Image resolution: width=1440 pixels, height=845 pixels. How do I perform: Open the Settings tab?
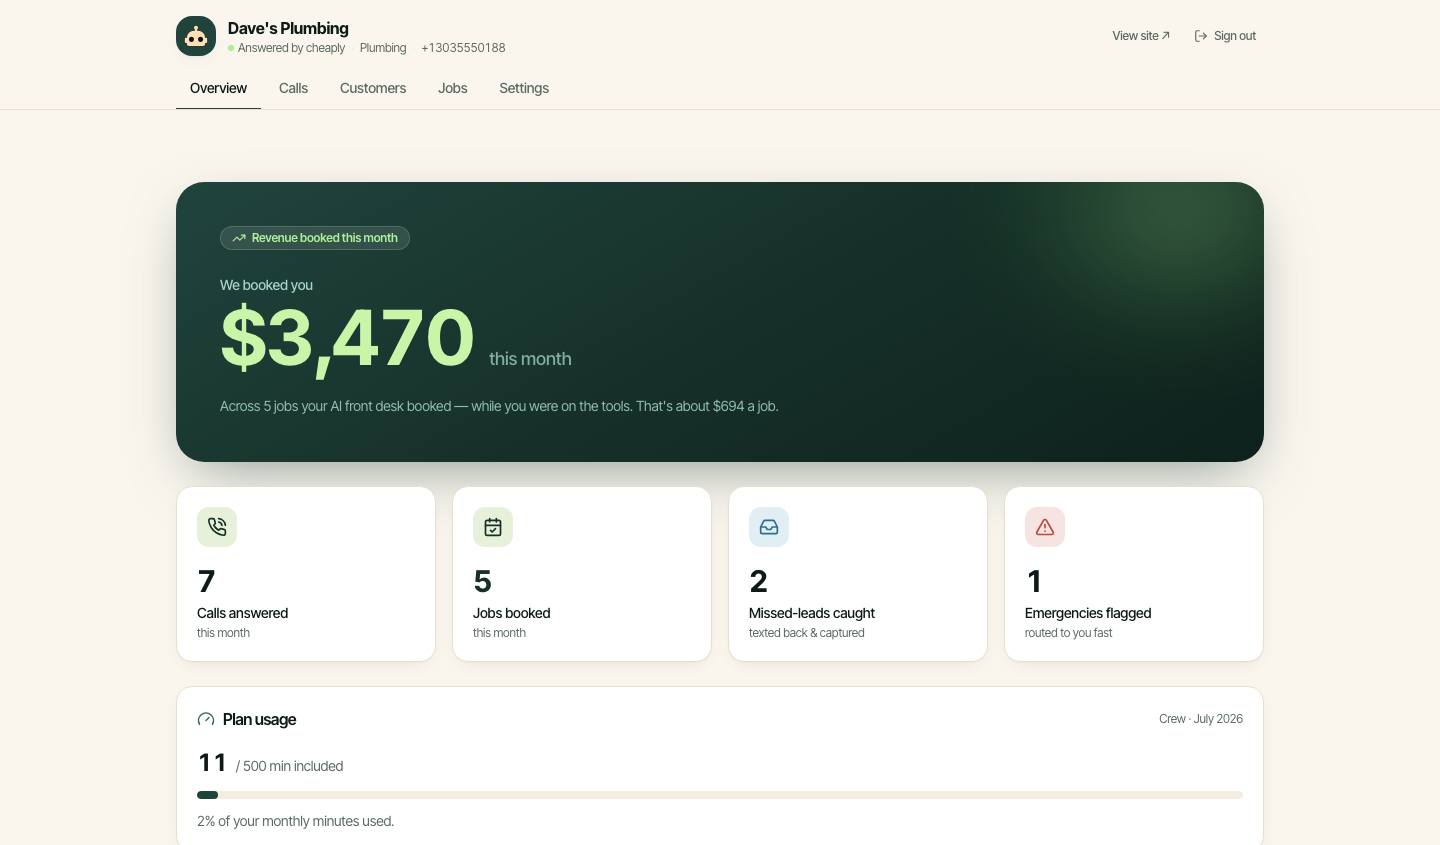[x=524, y=88]
